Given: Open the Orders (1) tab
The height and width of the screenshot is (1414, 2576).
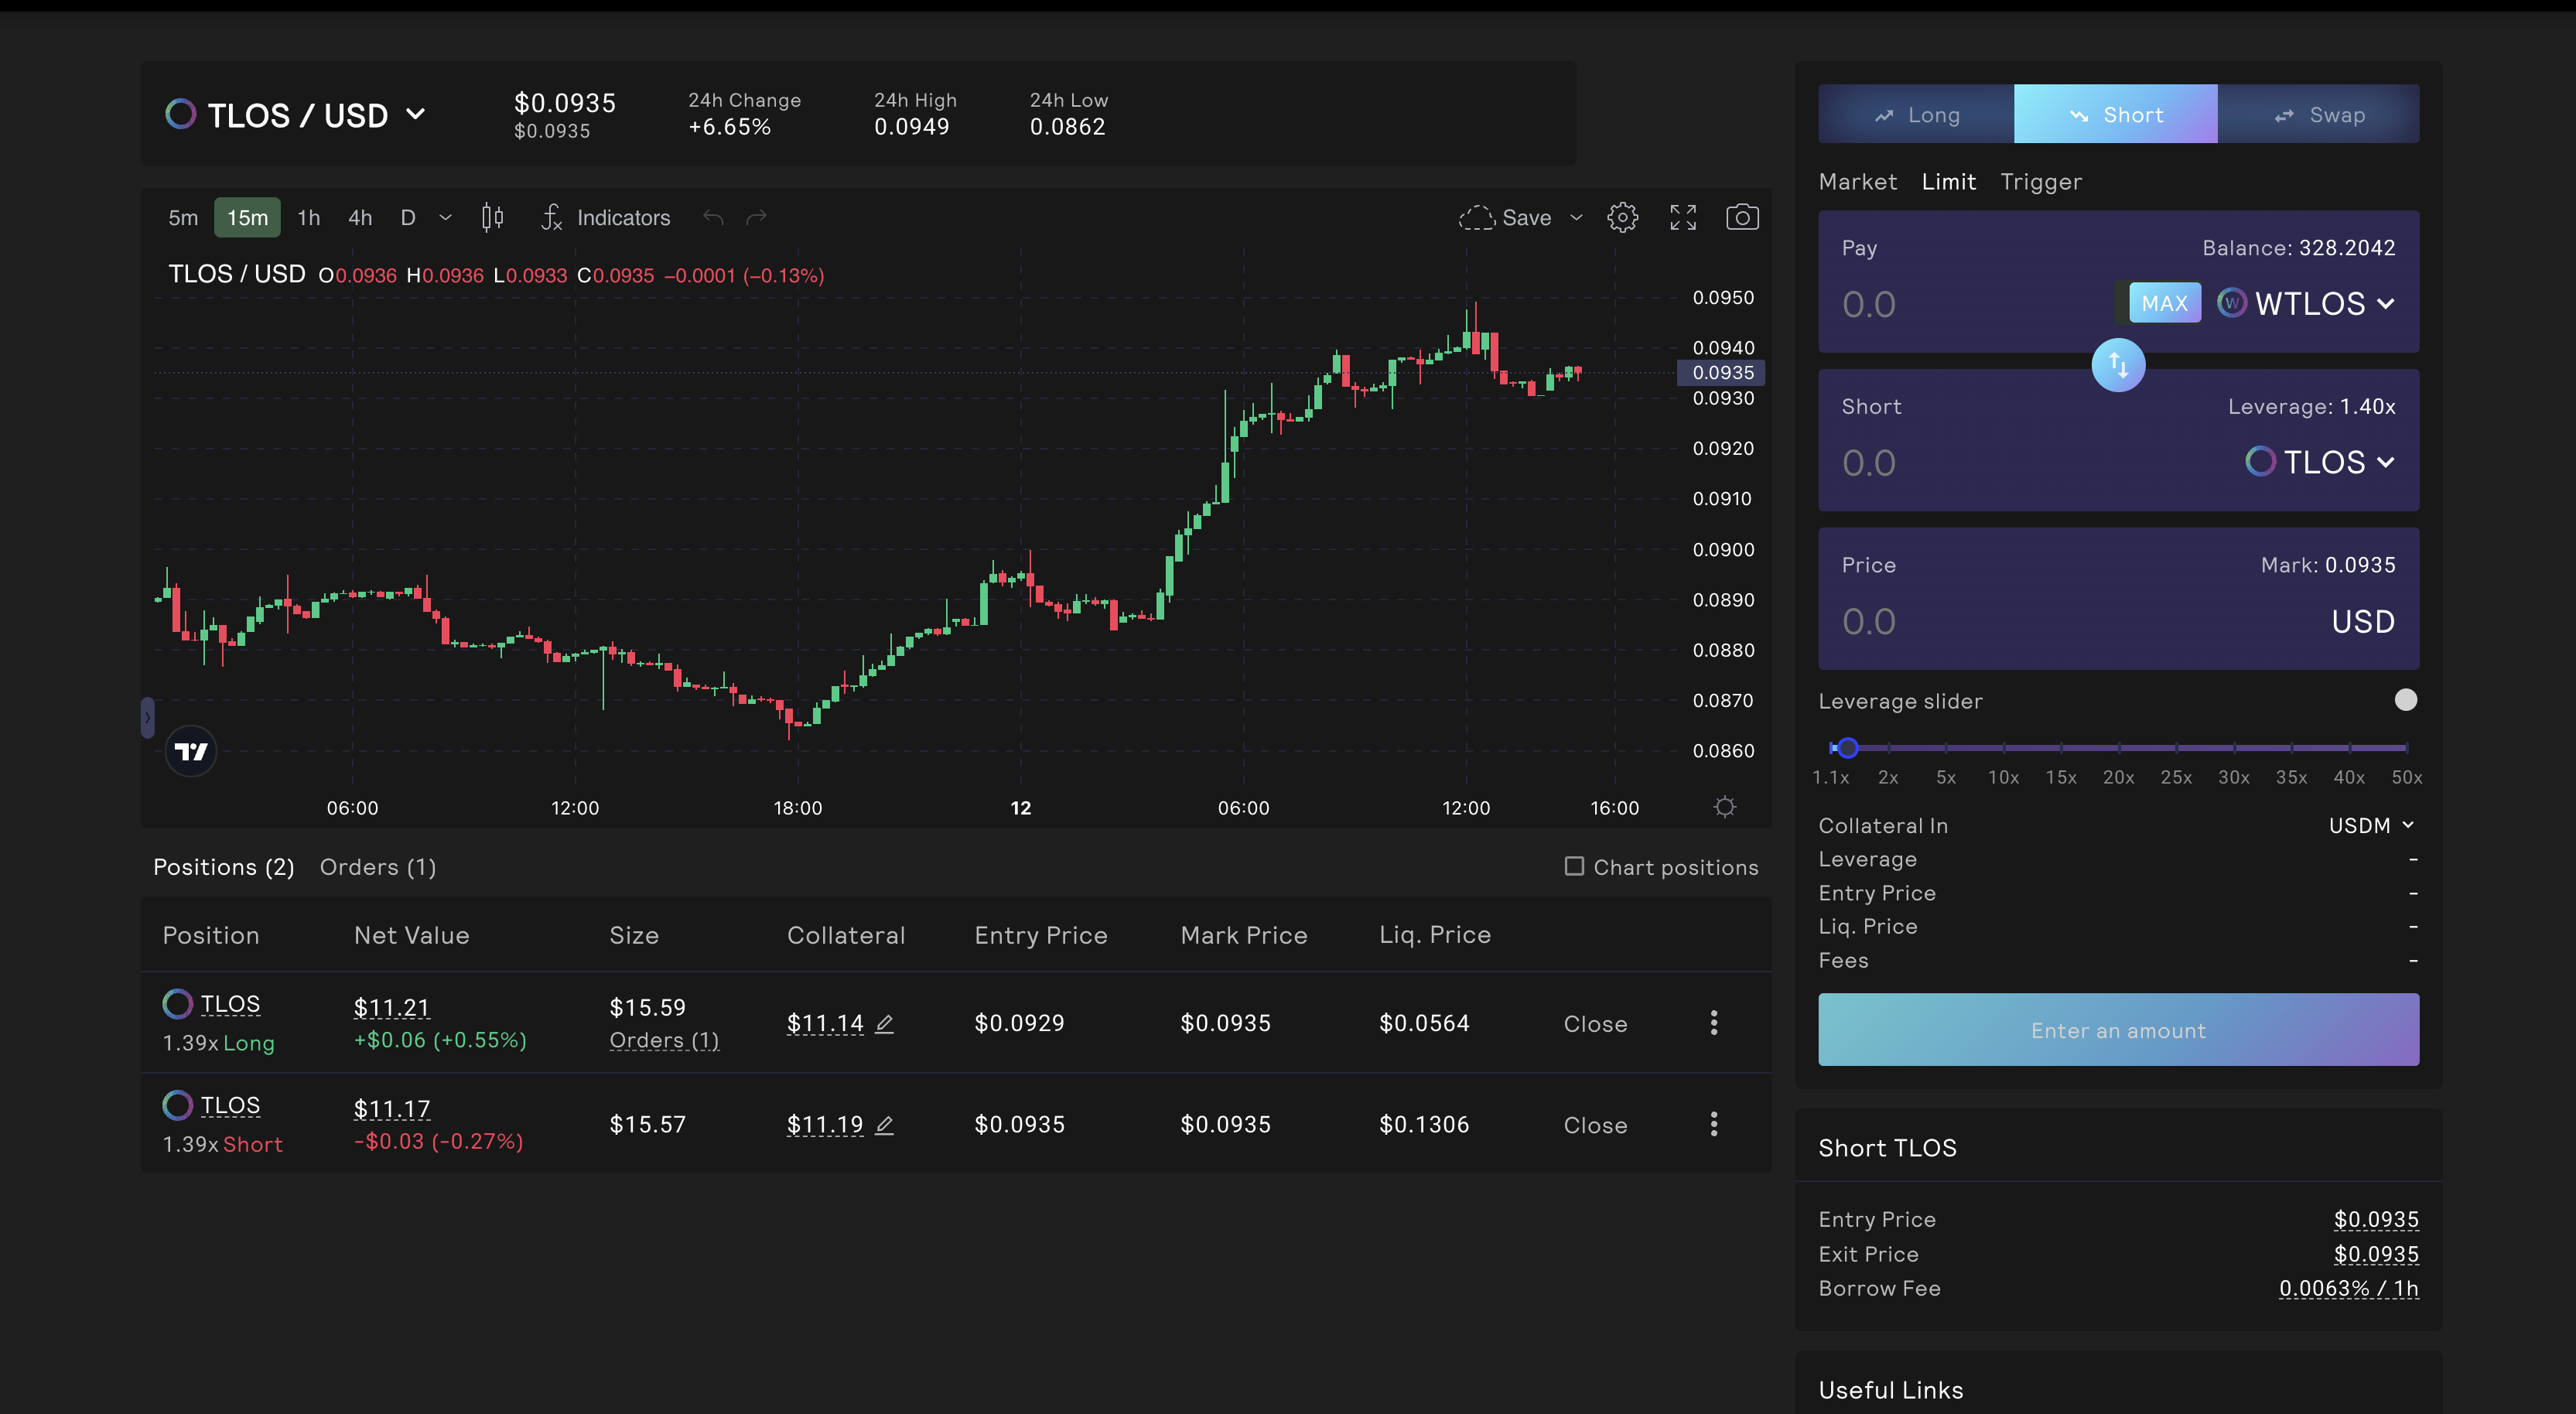Looking at the screenshot, I should 378,867.
